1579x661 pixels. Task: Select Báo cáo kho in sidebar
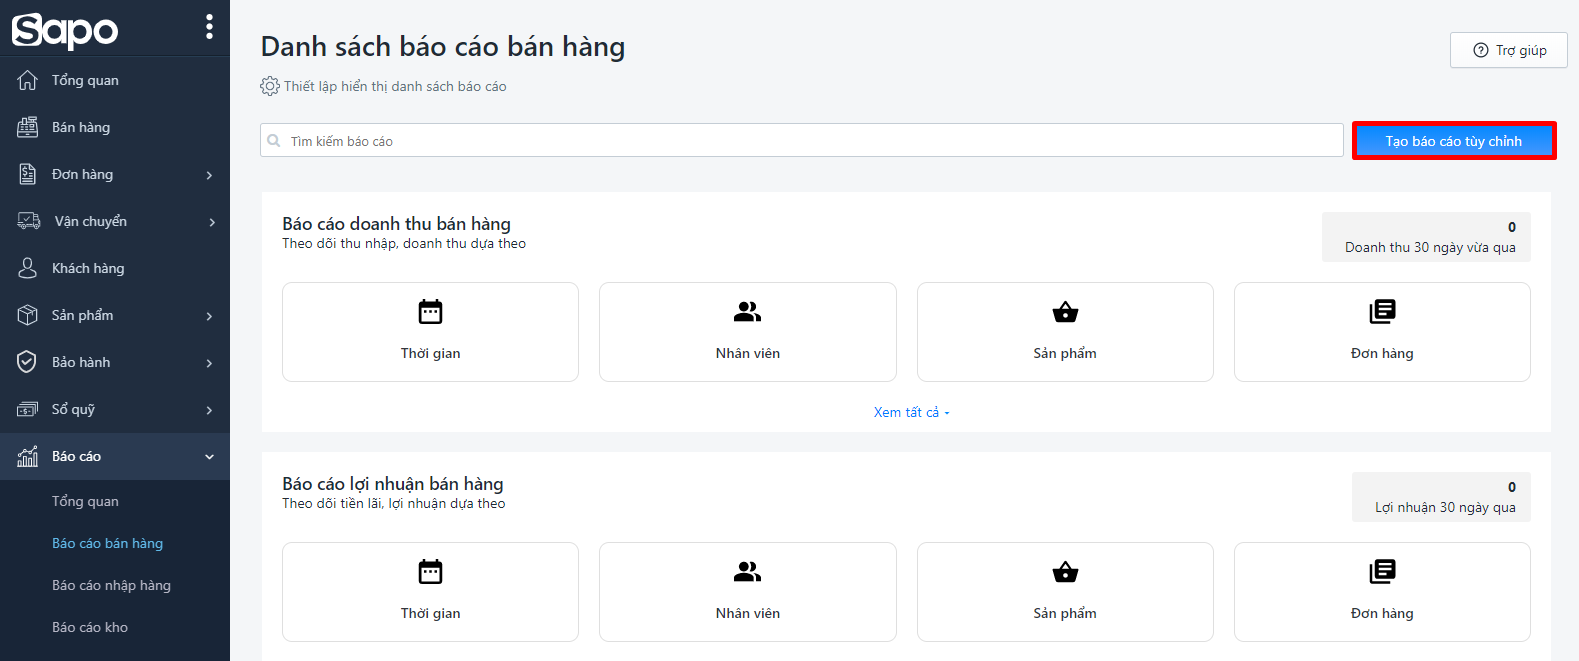90,627
